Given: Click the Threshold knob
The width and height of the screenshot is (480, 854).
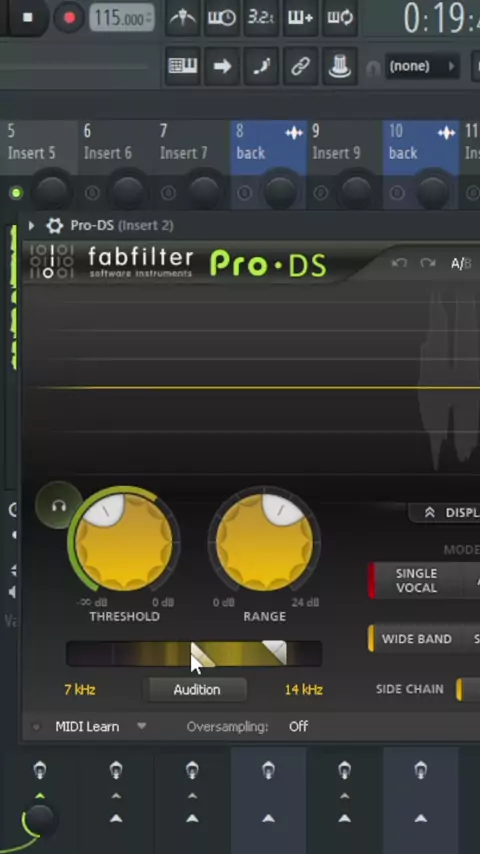Looking at the screenshot, I should (x=124, y=542).
